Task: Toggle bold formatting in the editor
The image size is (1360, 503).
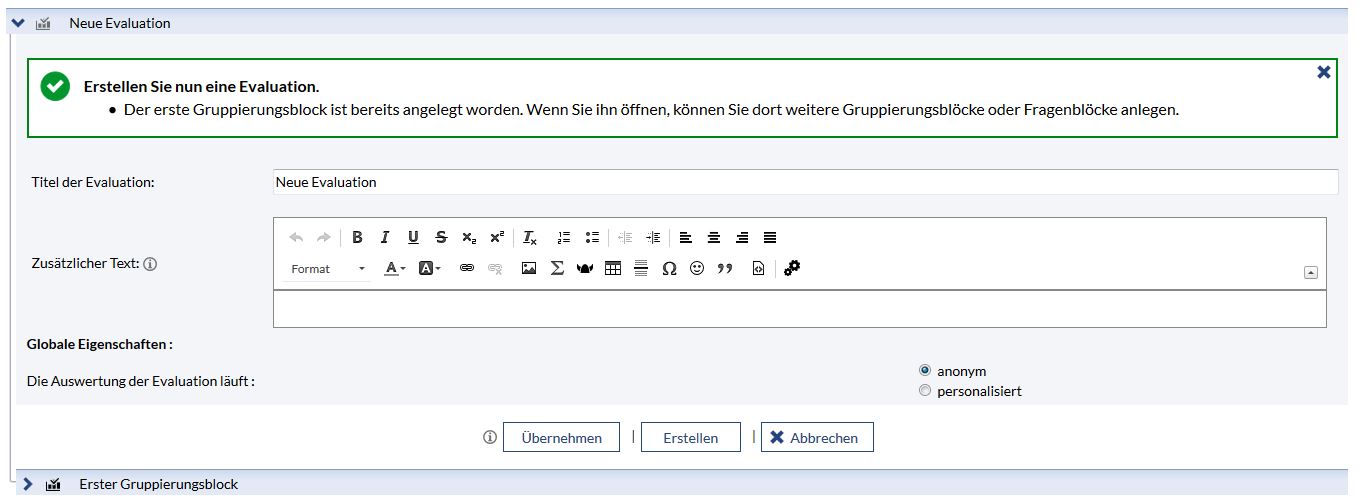Action: point(357,238)
